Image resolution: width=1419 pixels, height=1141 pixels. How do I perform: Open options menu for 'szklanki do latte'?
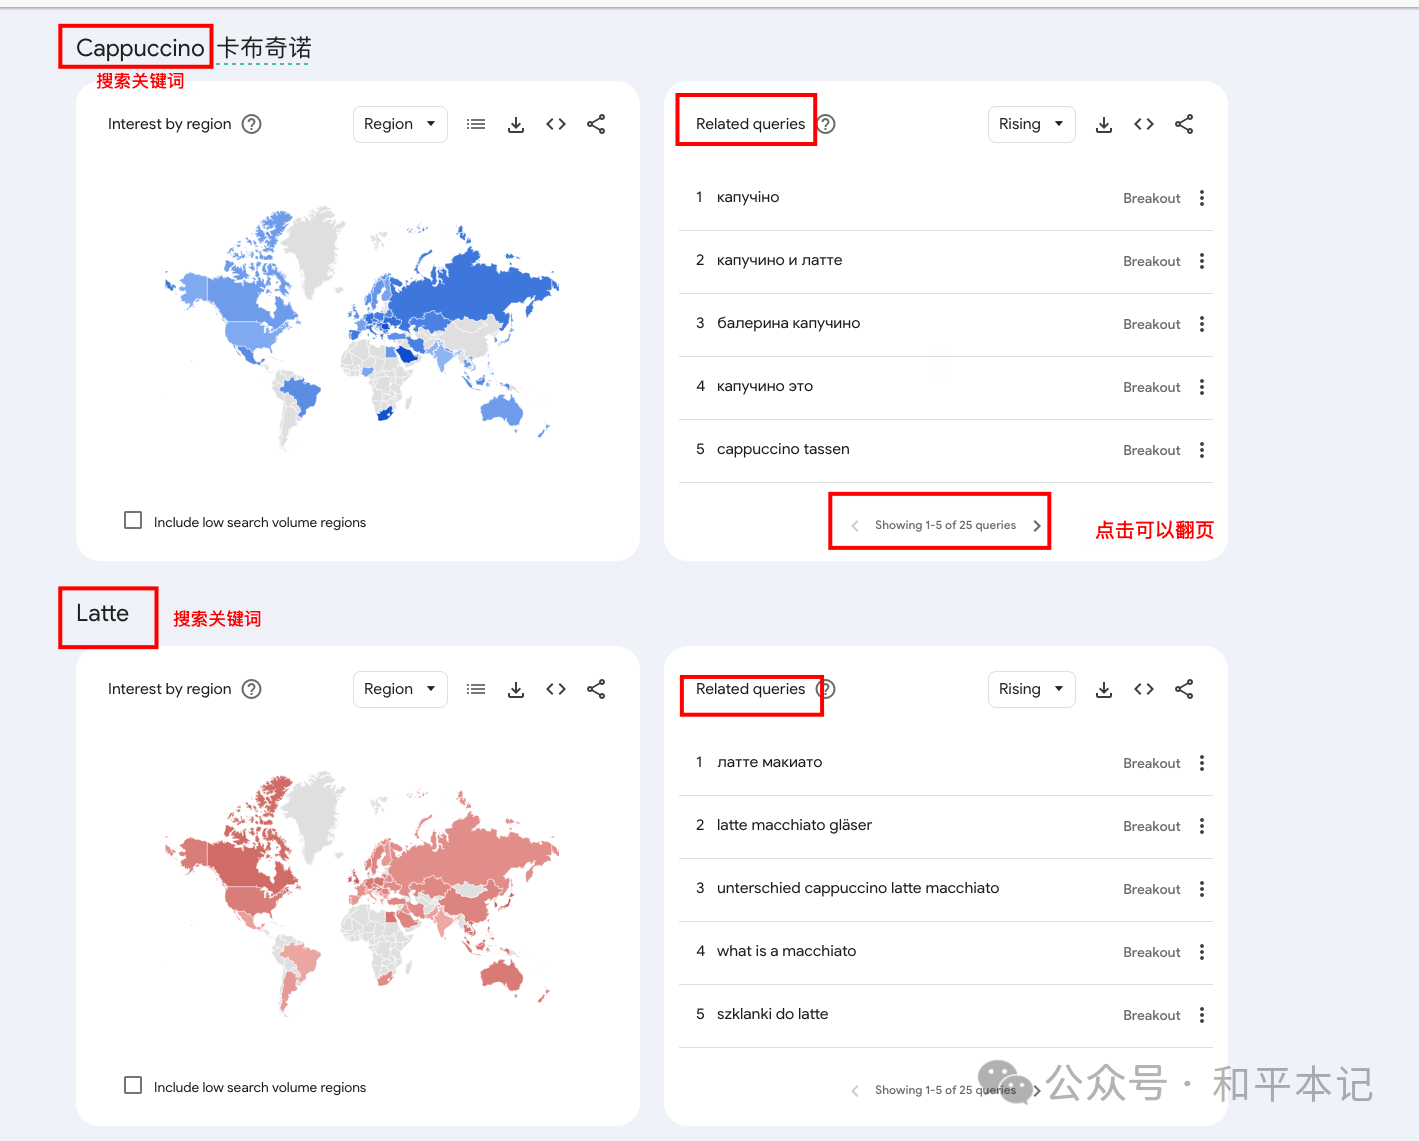coord(1202,1015)
